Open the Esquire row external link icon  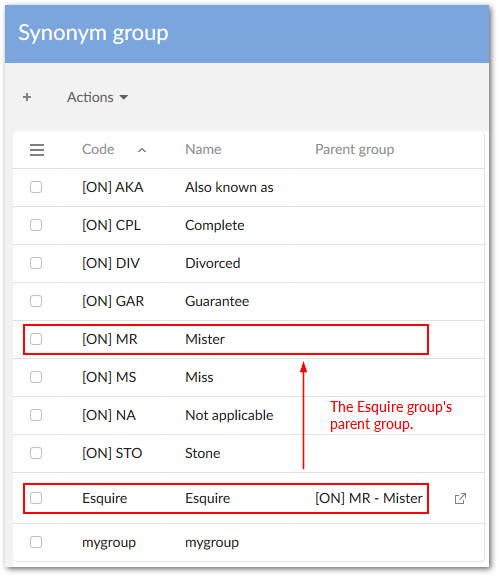(x=460, y=498)
